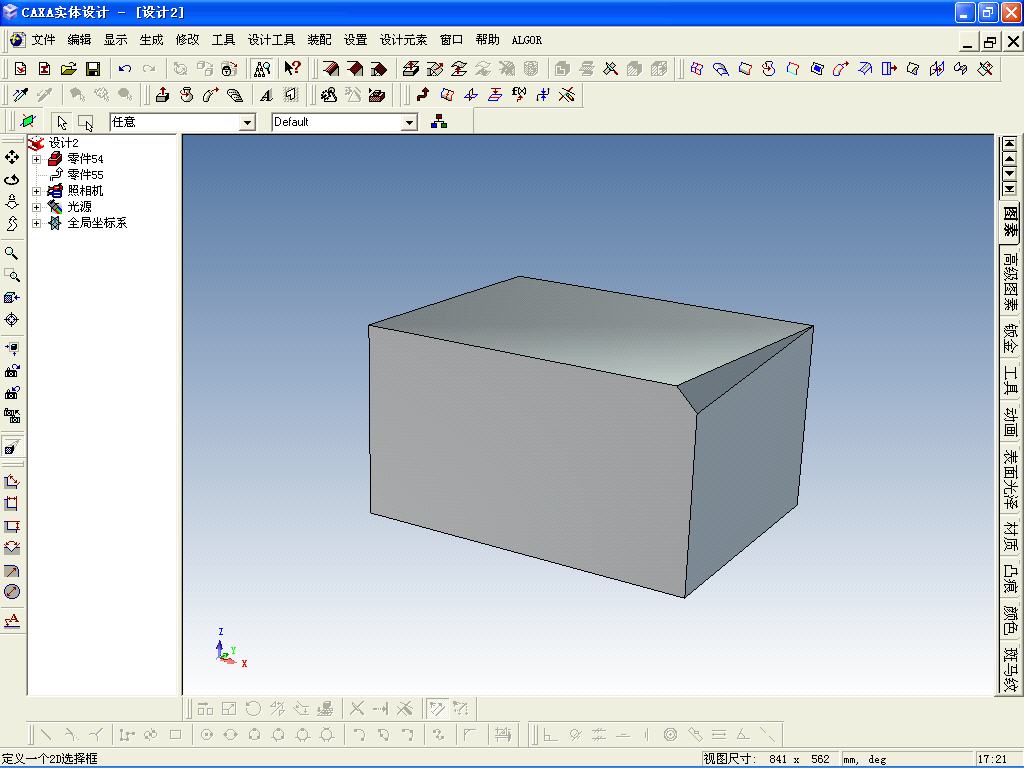Open the 设计工具 menu
This screenshot has width=1024, height=768.
(x=272, y=40)
